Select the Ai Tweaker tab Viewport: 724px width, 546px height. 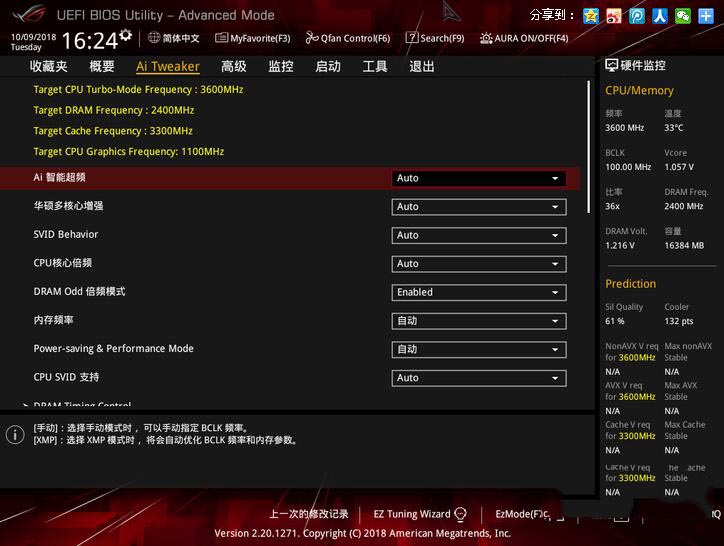click(x=168, y=67)
